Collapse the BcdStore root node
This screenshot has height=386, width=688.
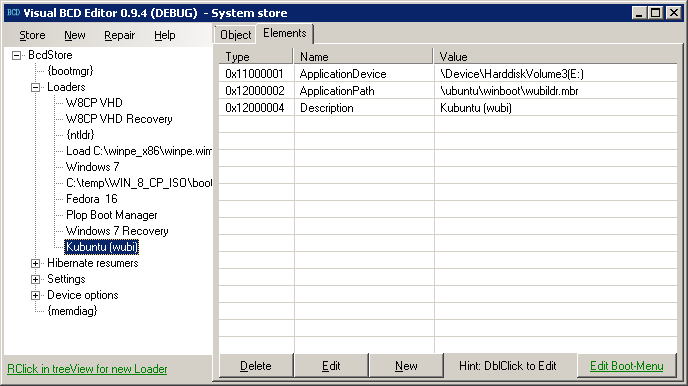[x=17, y=55]
